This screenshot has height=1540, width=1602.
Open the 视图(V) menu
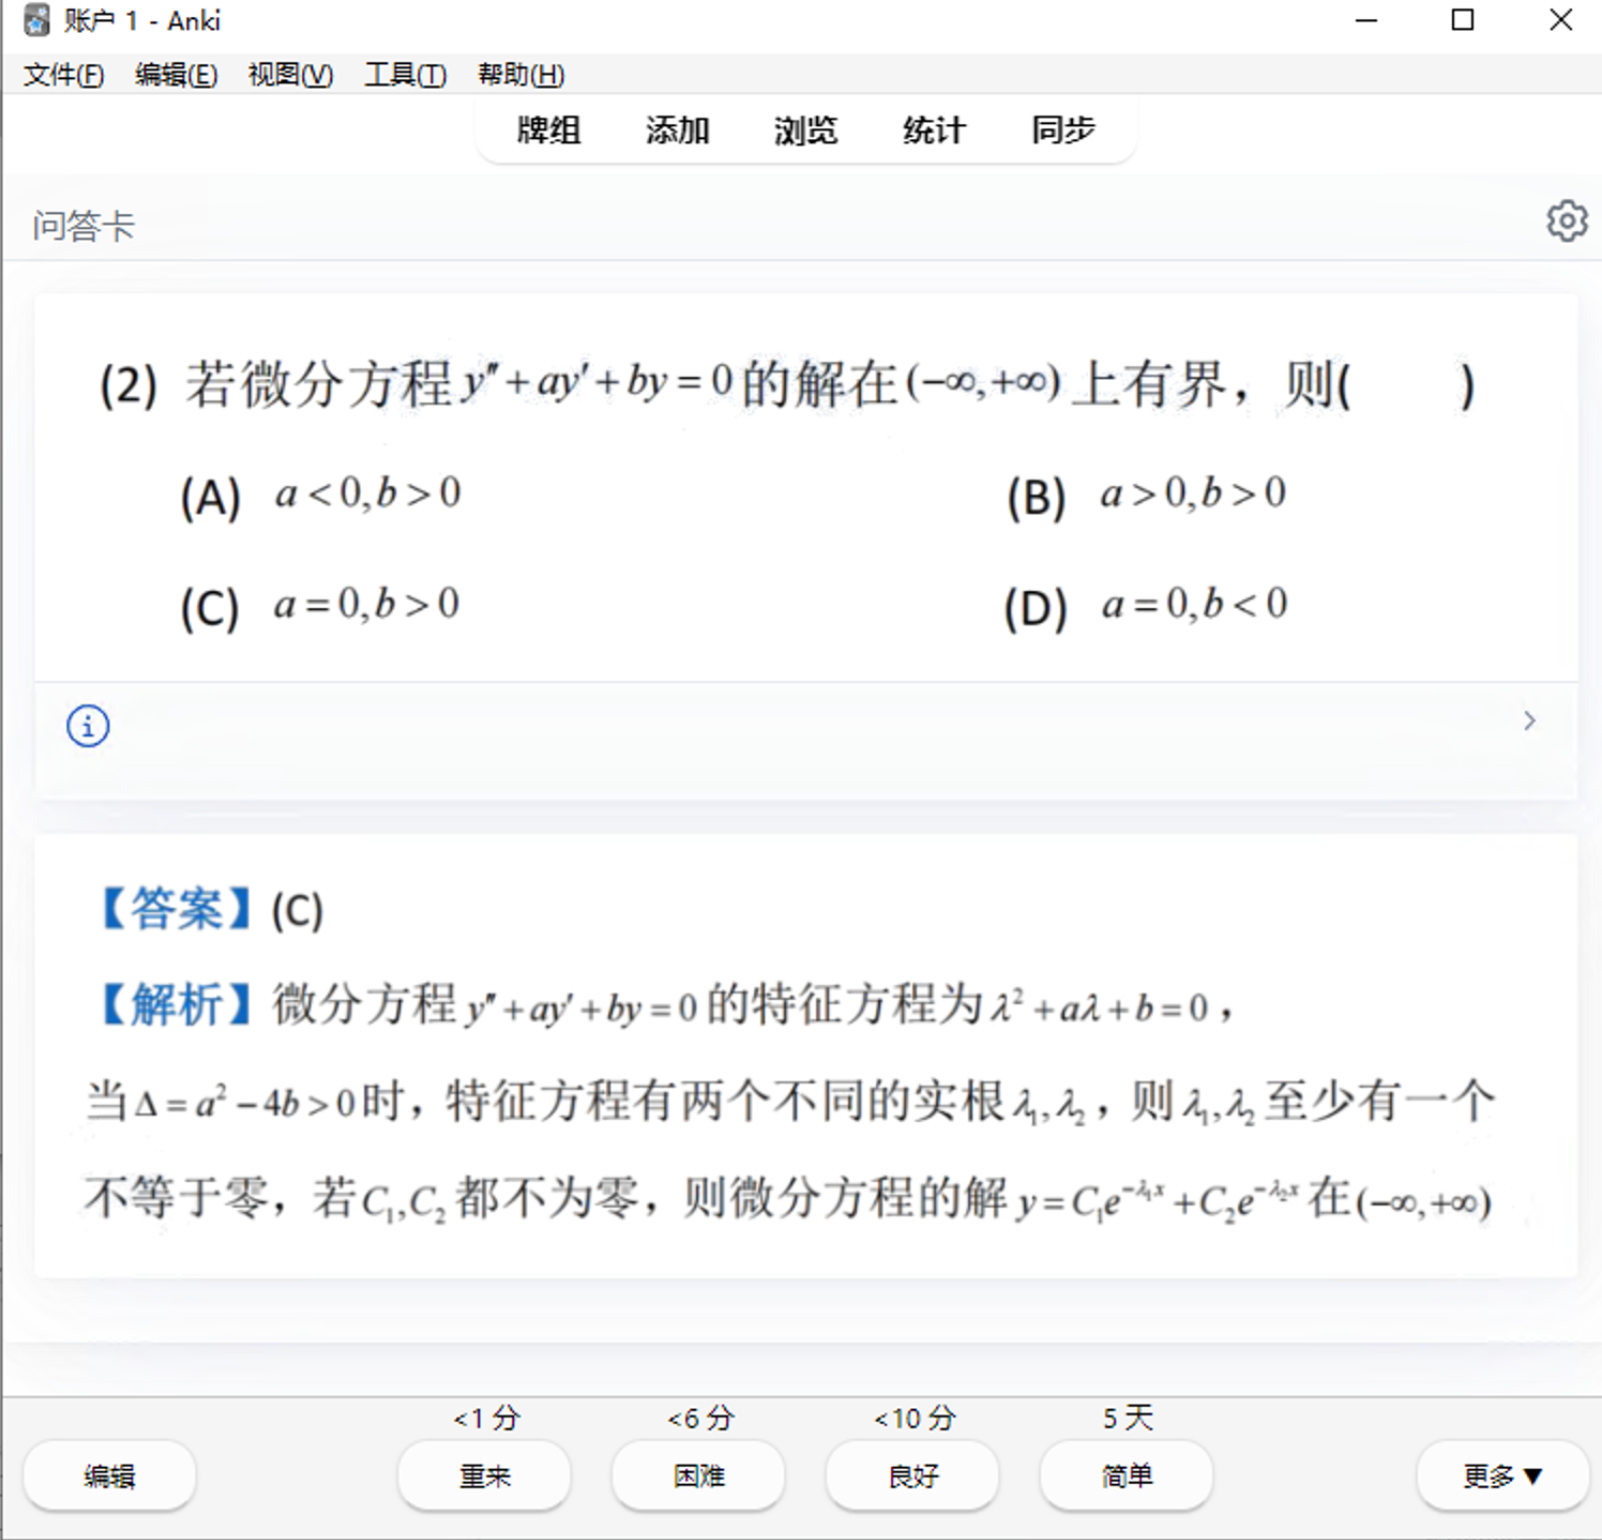pyautogui.click(x=290, y=75)
